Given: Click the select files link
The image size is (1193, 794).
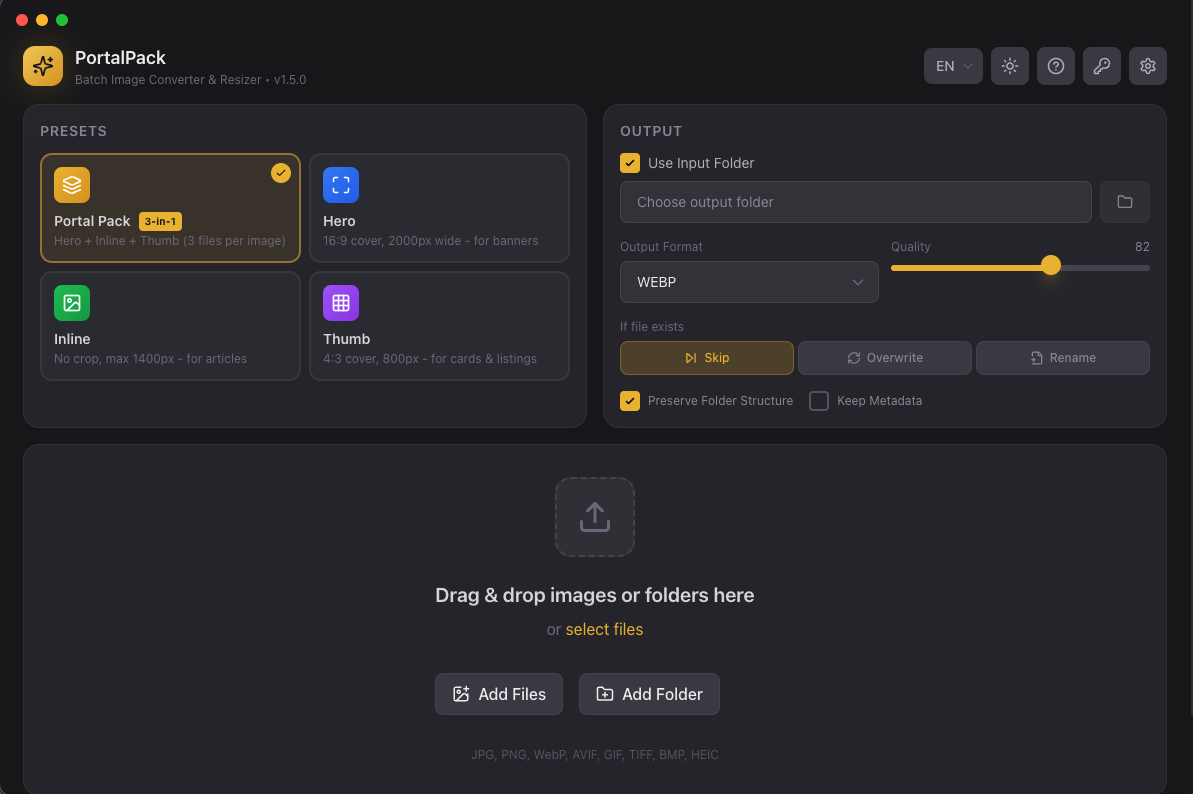Looking at the screenshot, I should [x=604, y=629].
